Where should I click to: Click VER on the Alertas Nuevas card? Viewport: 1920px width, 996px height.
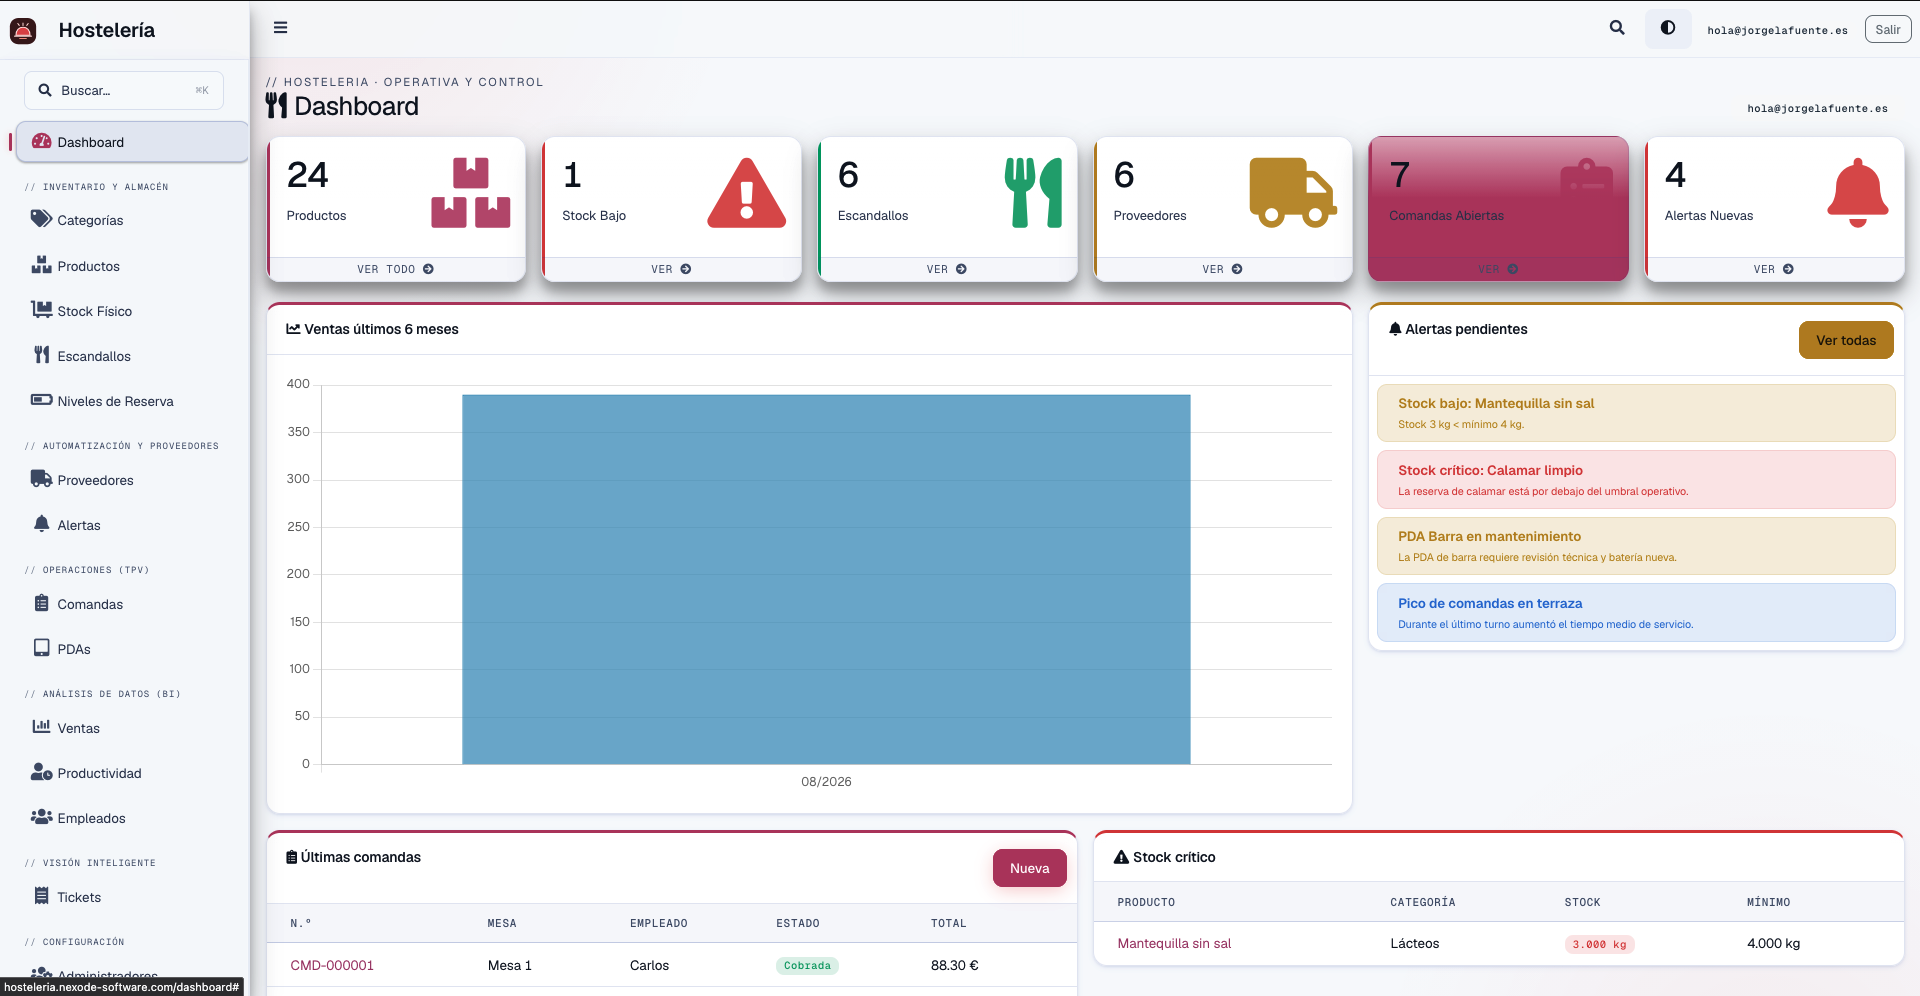pos(1773,269)
